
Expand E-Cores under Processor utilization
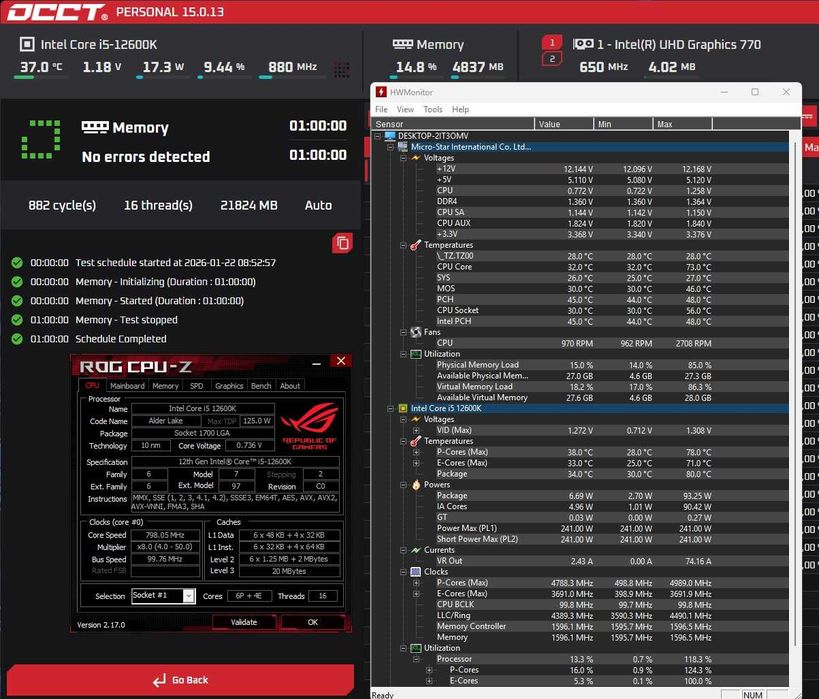[x=429, y=681]
